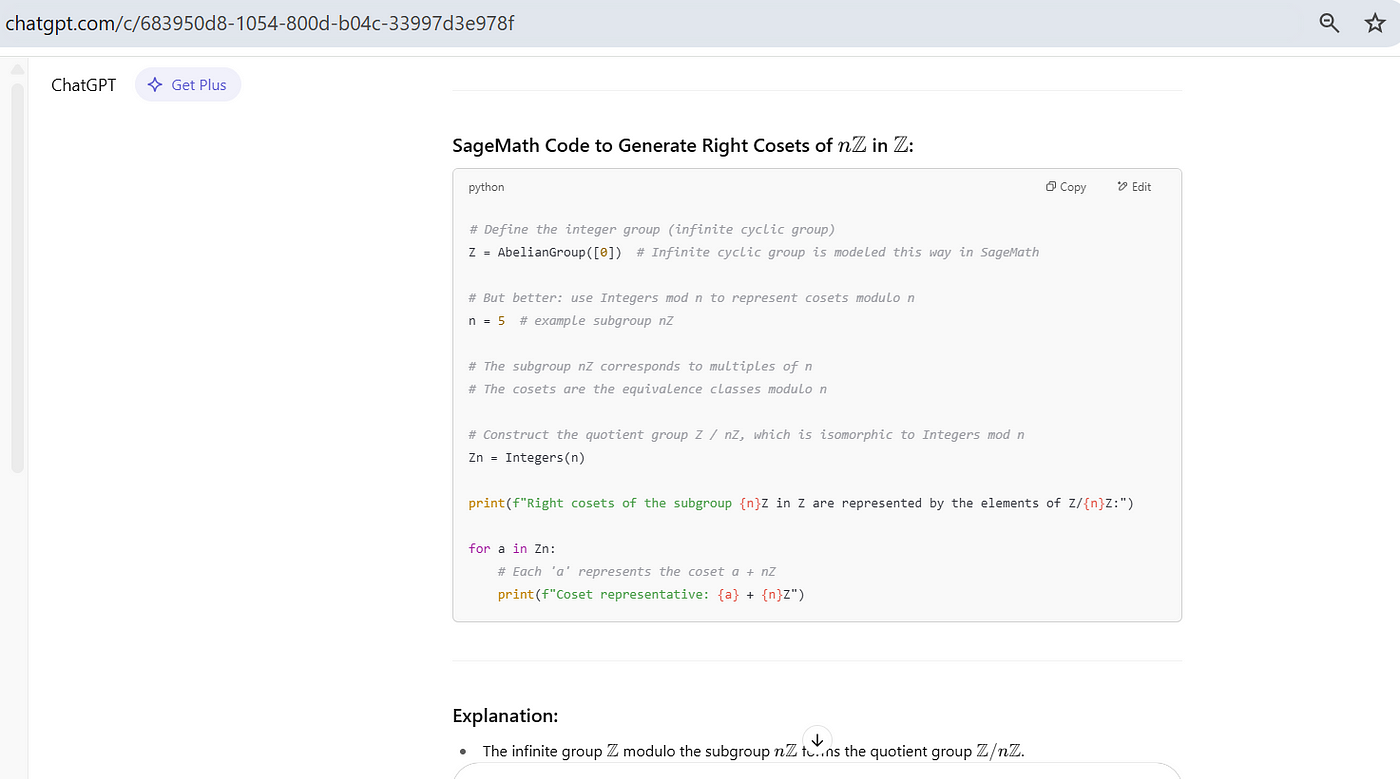Click the message input box at bottom
This screenshot has width=1400, height=779.
click(817, 771)
